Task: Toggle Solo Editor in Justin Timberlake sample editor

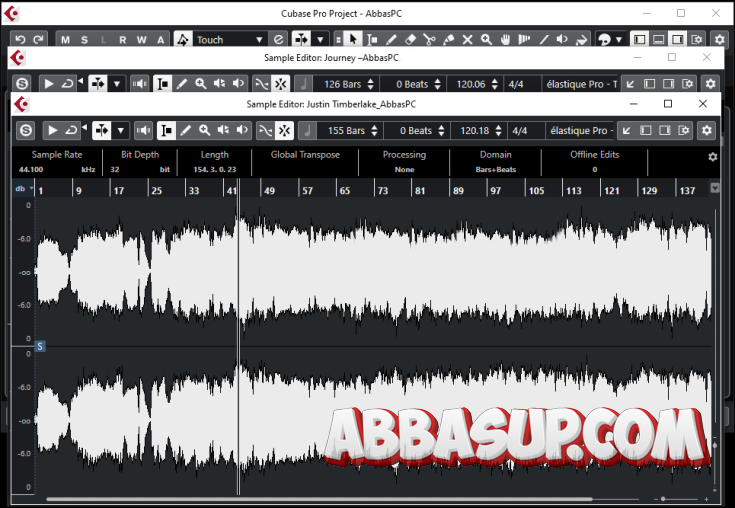Action: 26,130
